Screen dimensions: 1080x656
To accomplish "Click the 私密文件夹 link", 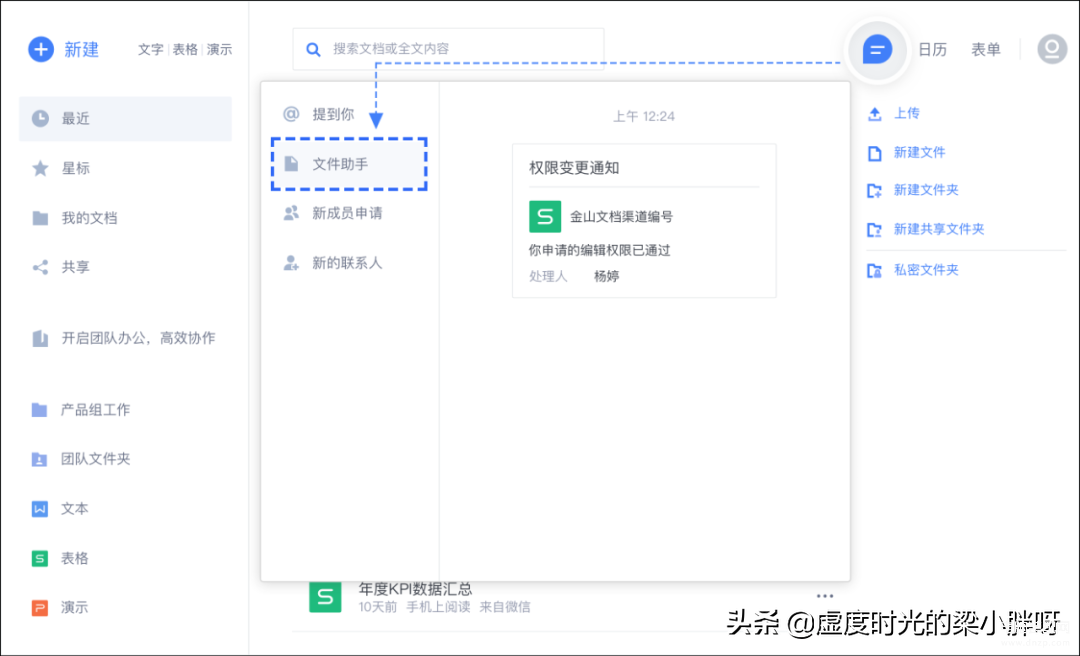I will (x=926, y=270).
